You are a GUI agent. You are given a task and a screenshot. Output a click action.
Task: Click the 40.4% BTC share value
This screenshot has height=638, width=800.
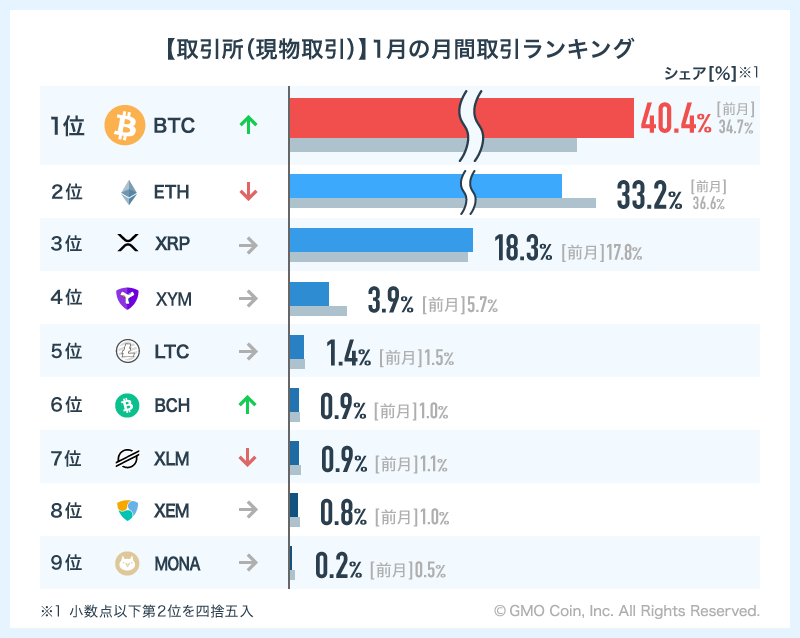(x=676, y=120)
